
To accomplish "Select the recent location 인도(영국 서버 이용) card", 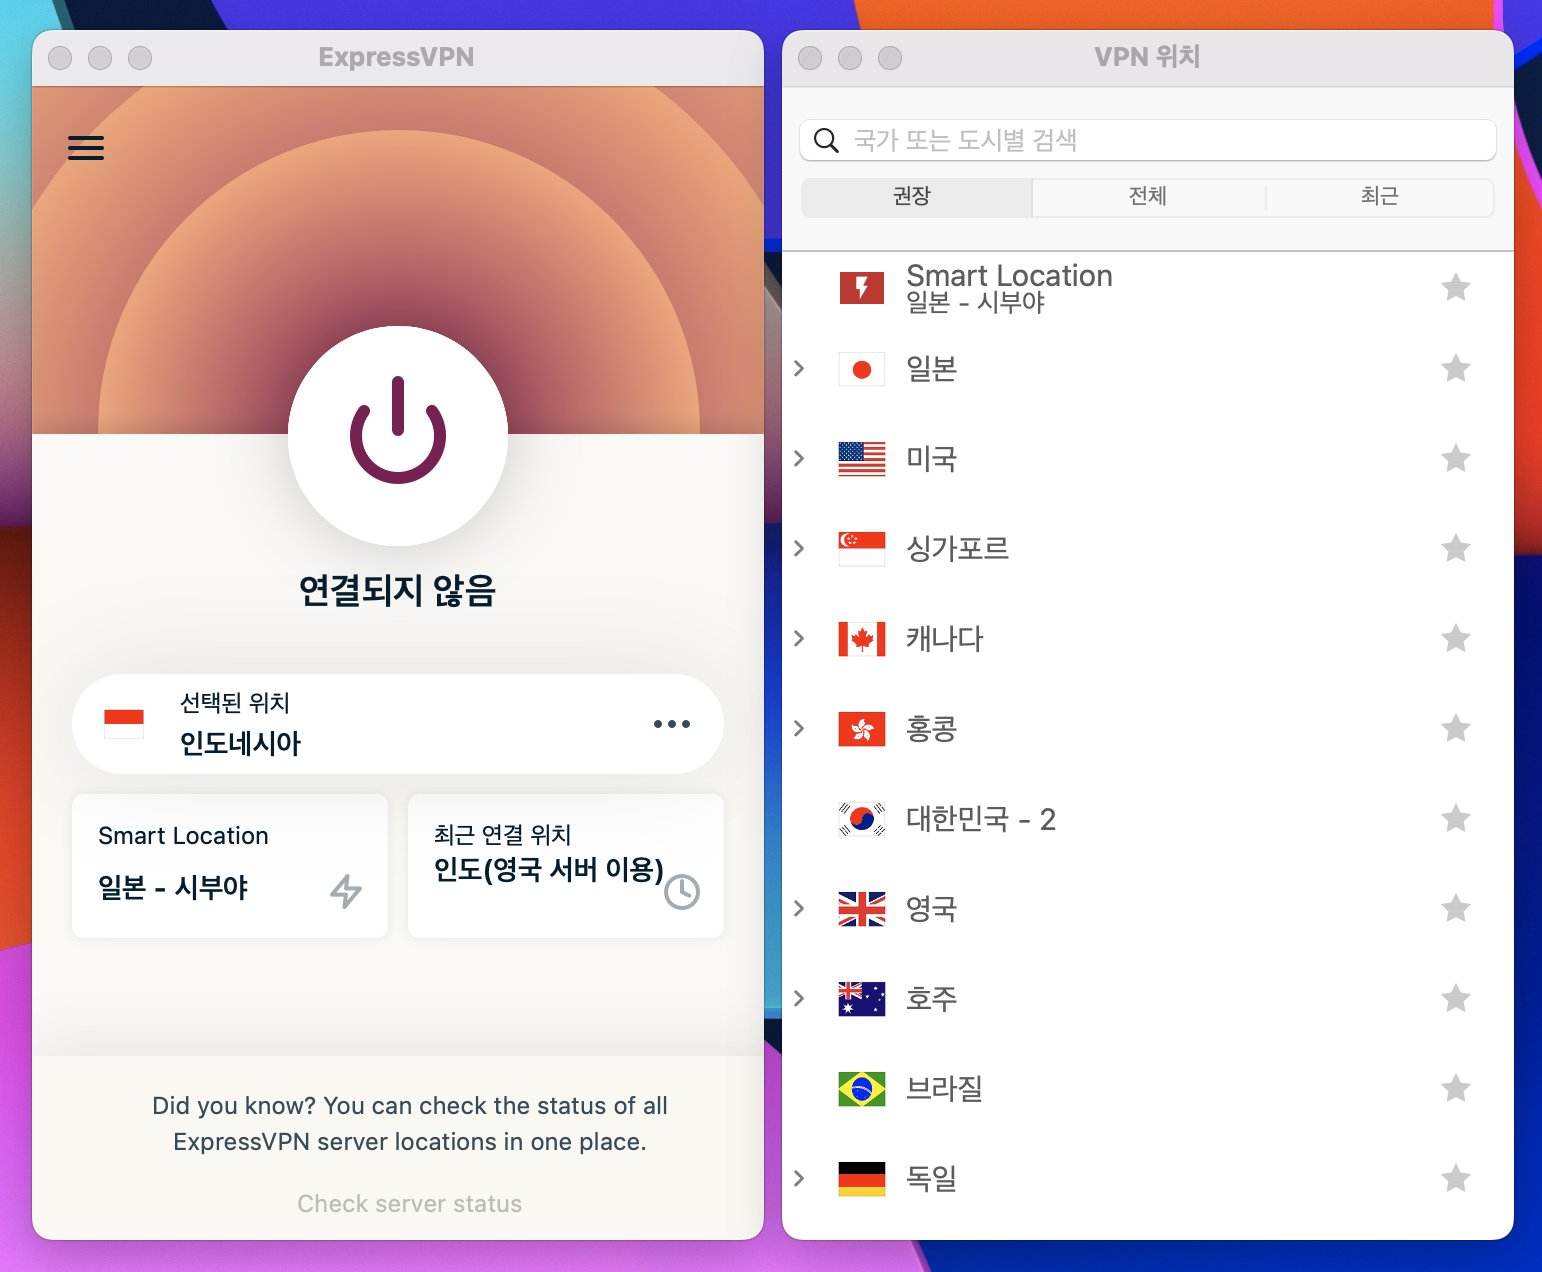I will click(566, 866).
